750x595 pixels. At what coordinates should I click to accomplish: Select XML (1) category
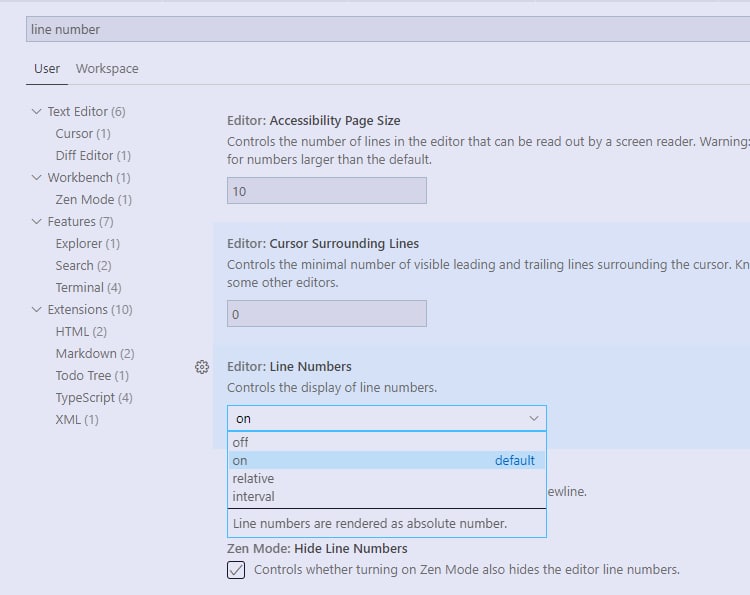tap(77, 419)
